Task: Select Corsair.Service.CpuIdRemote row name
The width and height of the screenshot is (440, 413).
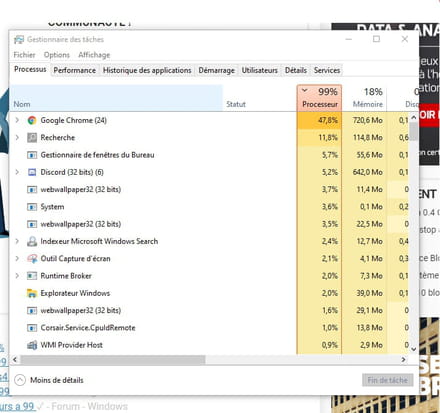Action: point(88,328)
